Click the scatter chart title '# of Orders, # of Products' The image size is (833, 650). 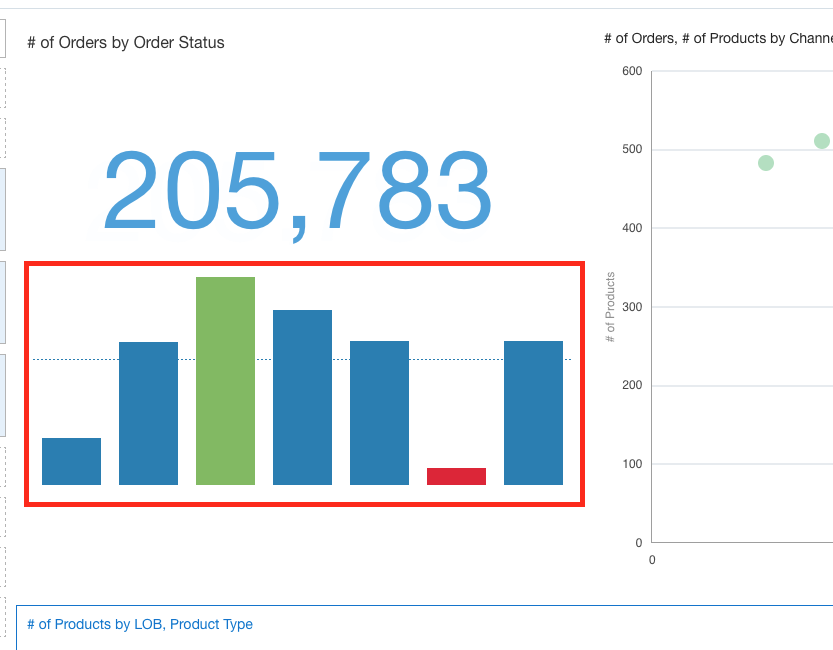(718, 38)
